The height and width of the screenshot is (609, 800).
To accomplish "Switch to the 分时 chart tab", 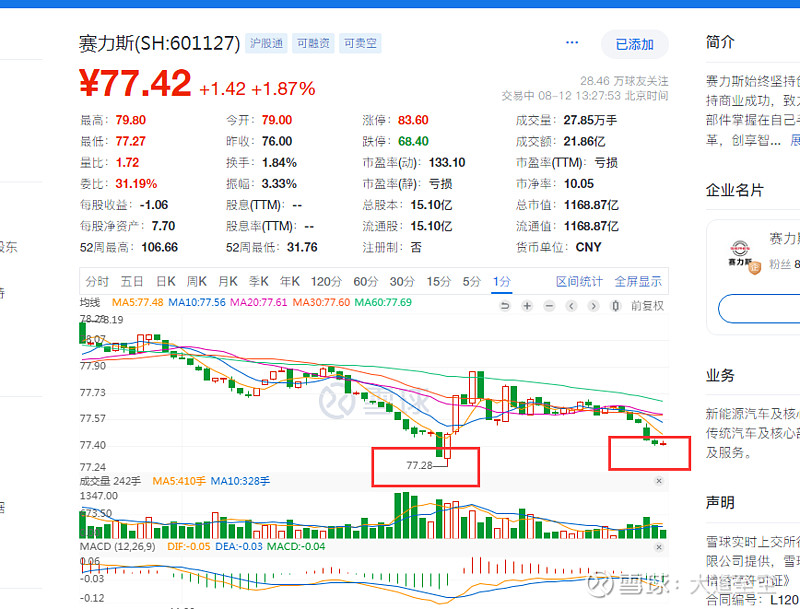I will pos(97,282).
